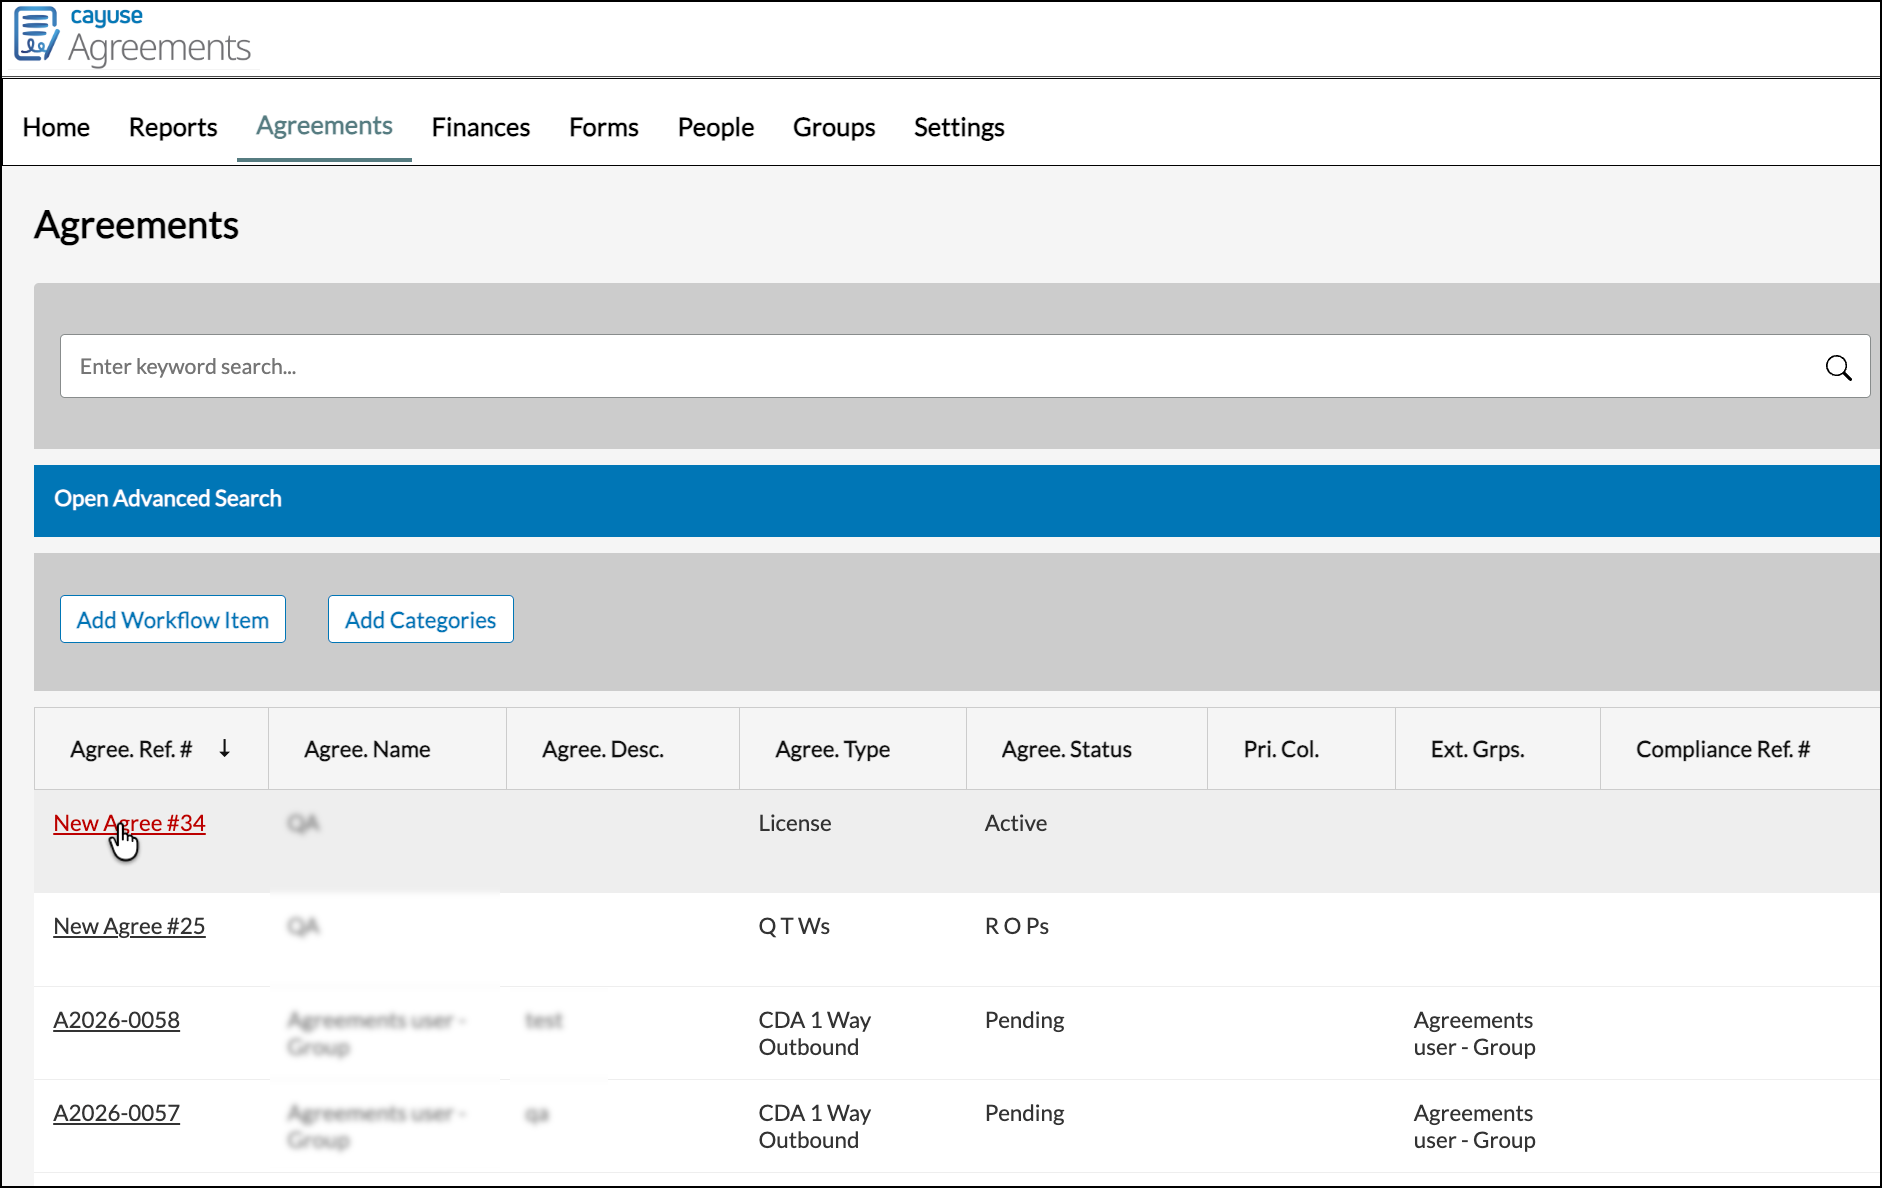The height and width of the screenshot is (1188, 1882).
Task: Select the R O Ps status cell
Action: click(x=1017, y=926)
